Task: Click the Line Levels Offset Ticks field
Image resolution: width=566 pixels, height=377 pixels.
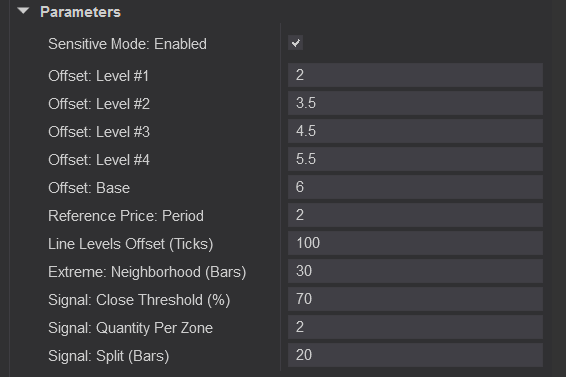Action: [x=415, y=243]
